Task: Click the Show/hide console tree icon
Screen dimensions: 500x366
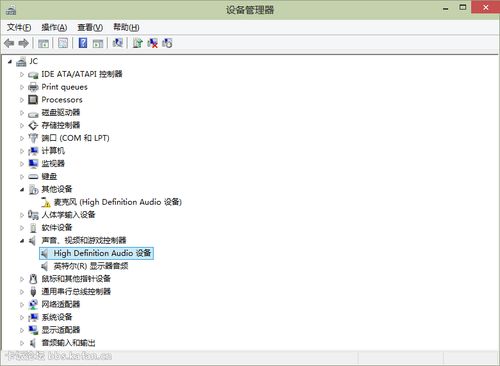Action: (43, 43)
